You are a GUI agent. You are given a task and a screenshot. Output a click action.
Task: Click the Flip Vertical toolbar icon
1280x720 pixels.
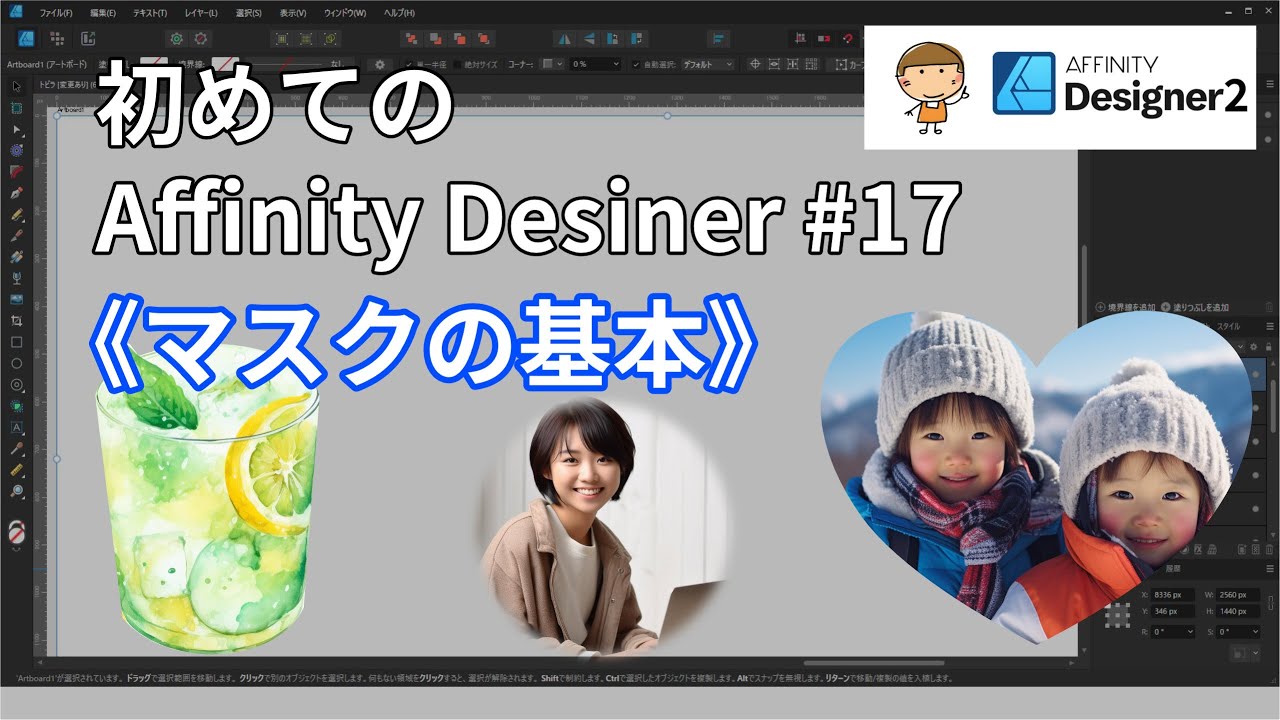click(x=589, y=39)
